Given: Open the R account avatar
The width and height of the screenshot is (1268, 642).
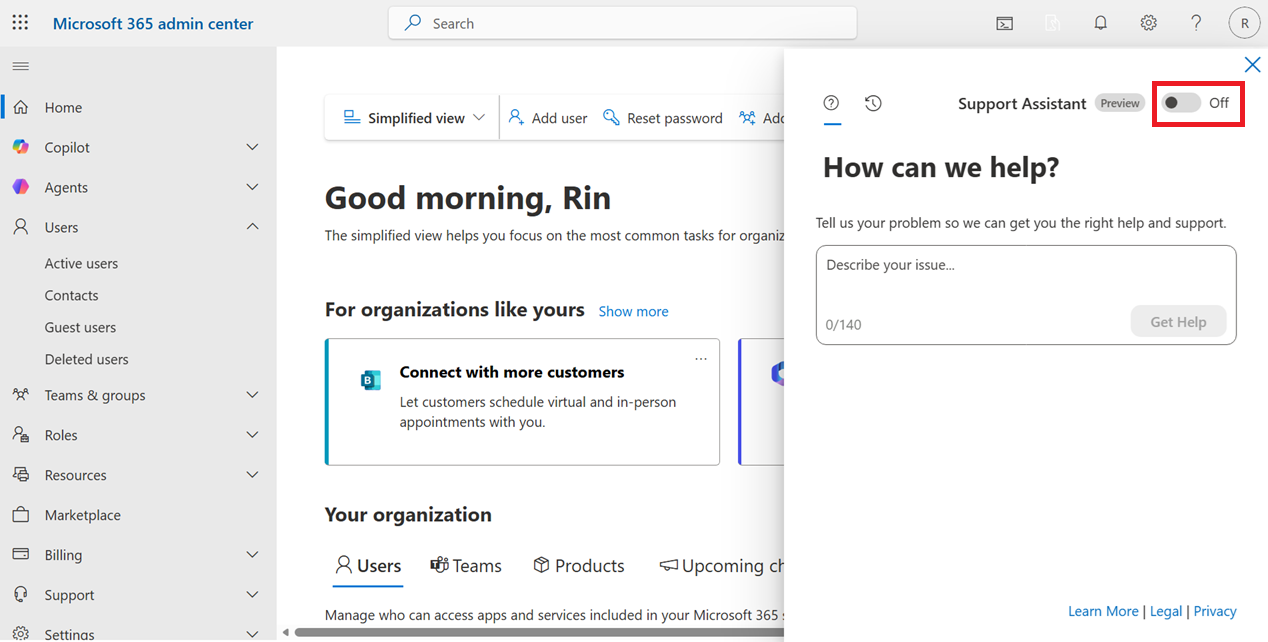Looking at the screenshot, I should click(1244, 23).
